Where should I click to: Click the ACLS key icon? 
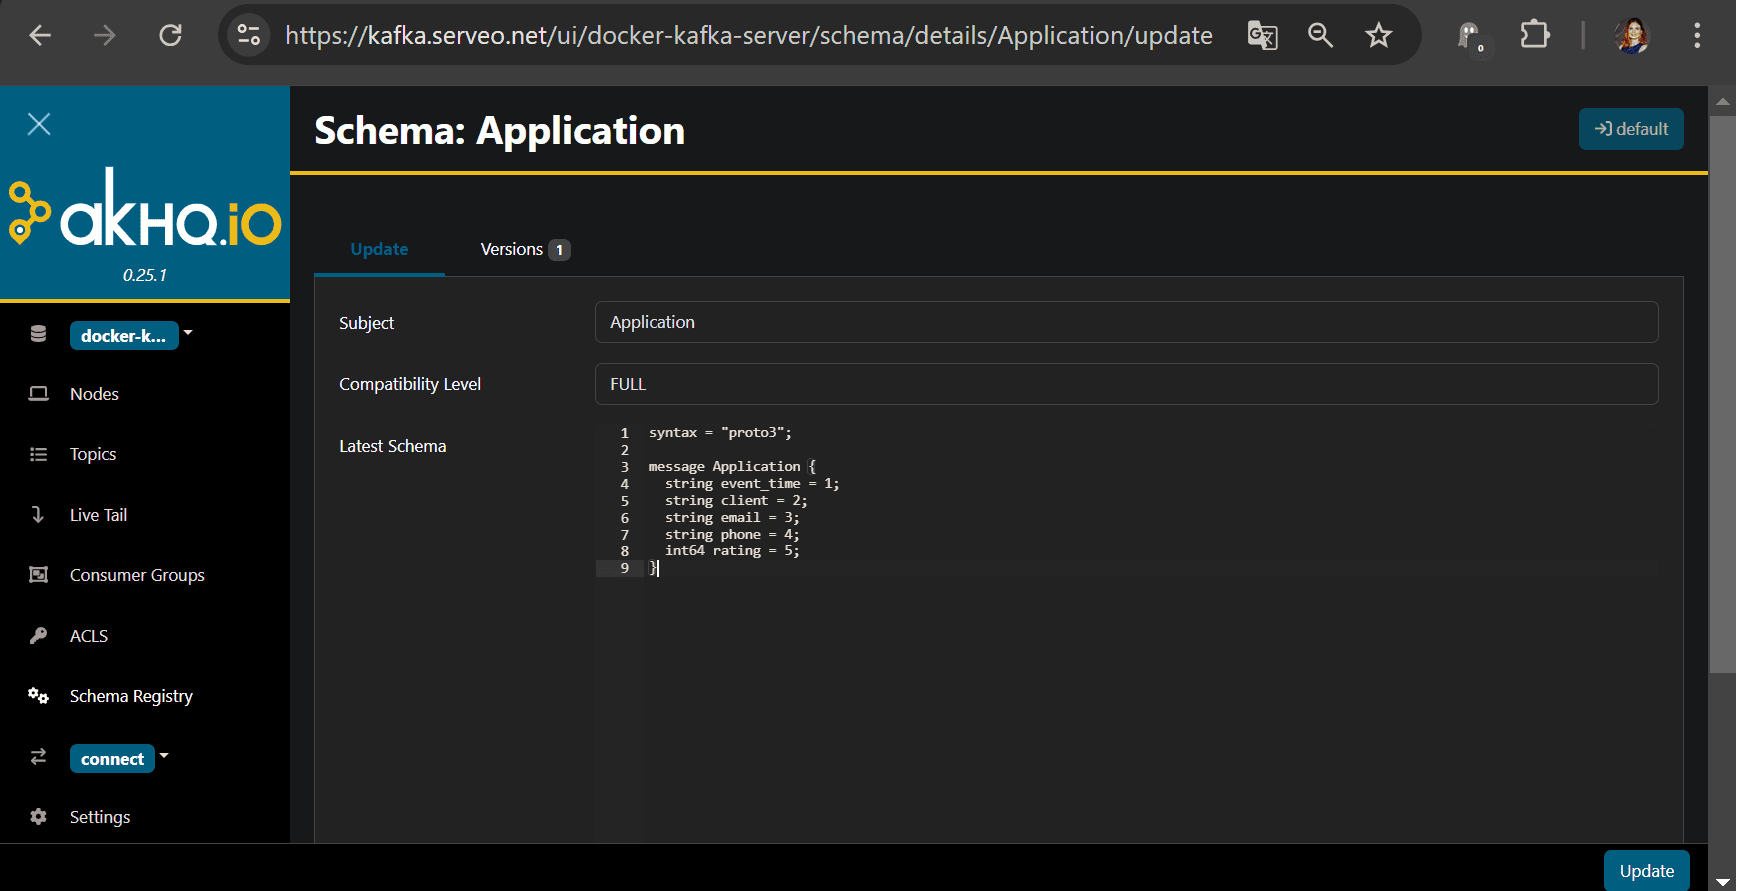click(38, 636)
